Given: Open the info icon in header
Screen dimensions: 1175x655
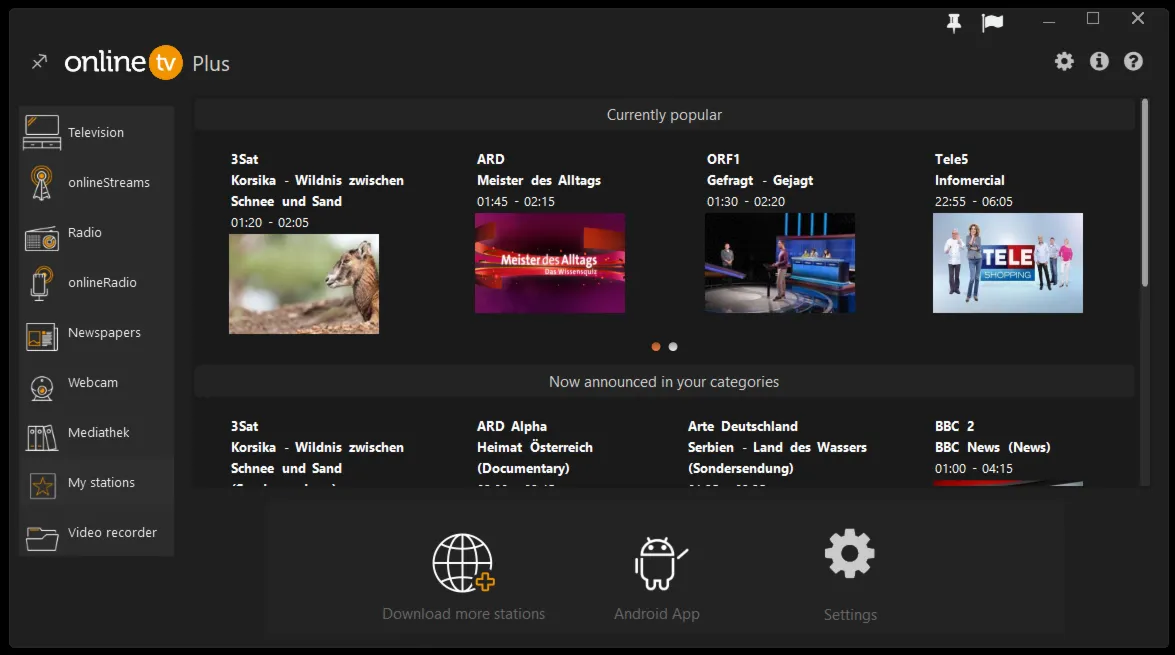Looking at the screenshot, I should 1099,61.
